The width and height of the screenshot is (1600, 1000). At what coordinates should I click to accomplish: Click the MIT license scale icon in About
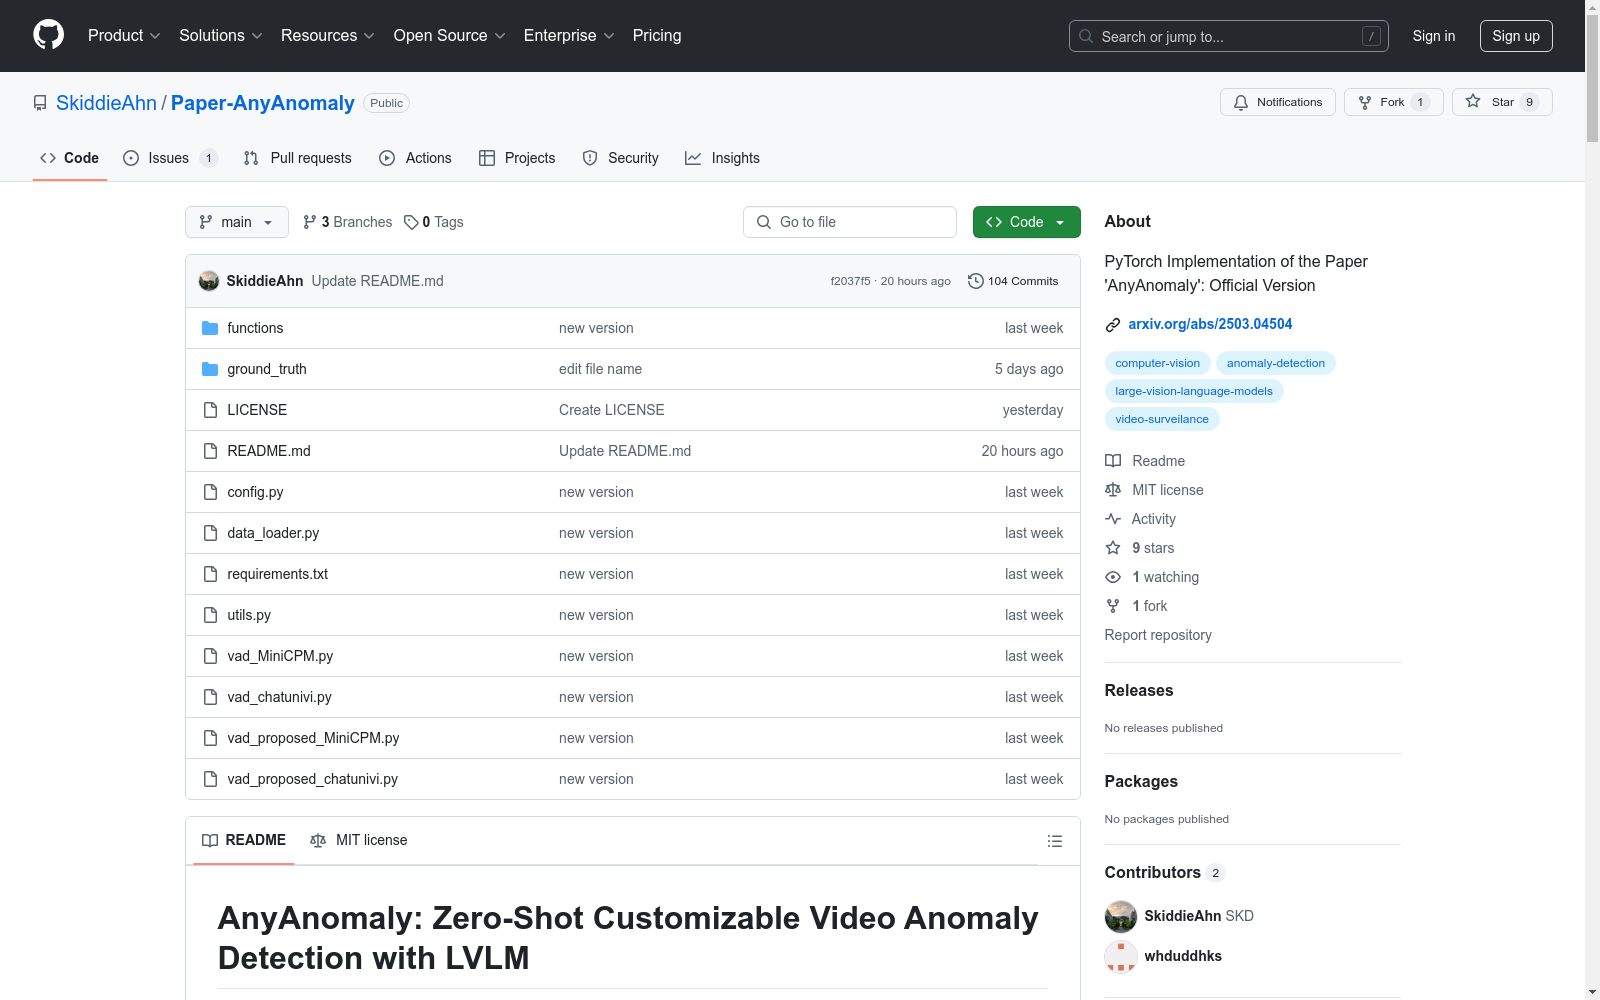pos(1113,490)
